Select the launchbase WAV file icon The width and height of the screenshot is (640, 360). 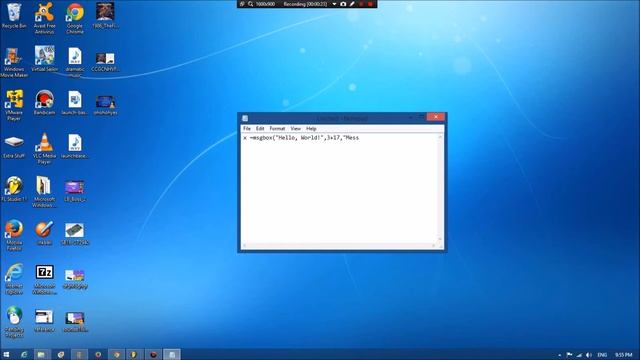coord(75,146)
